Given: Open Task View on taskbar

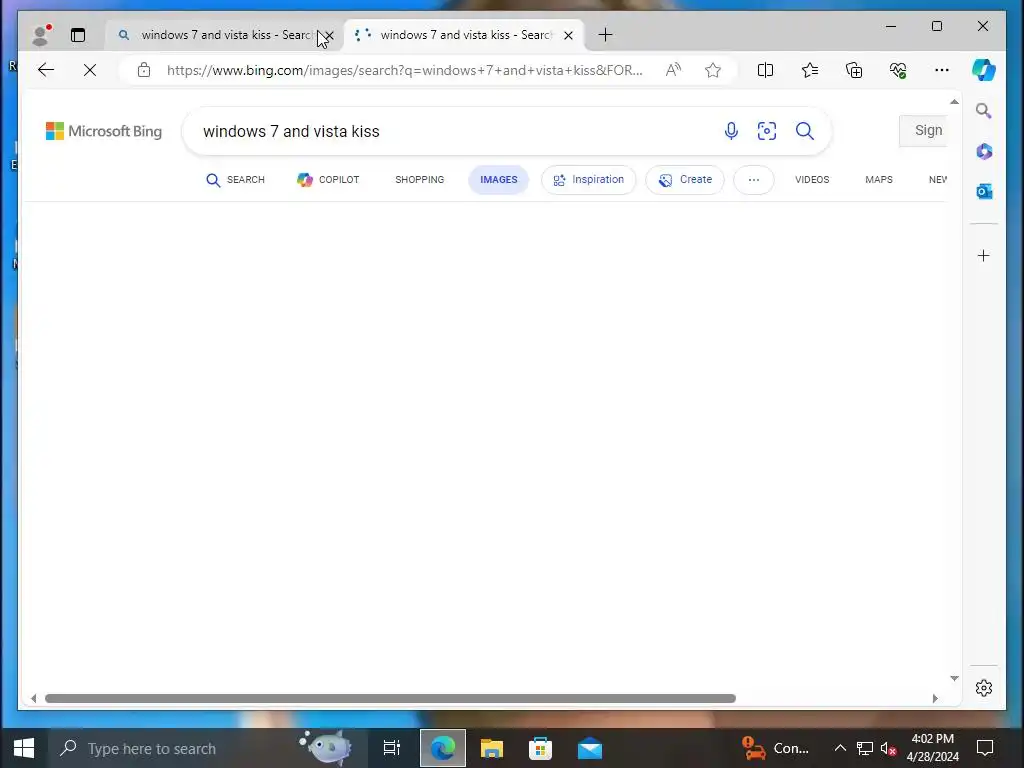Looking at the screenshot, I should click(x=392, y=748).
